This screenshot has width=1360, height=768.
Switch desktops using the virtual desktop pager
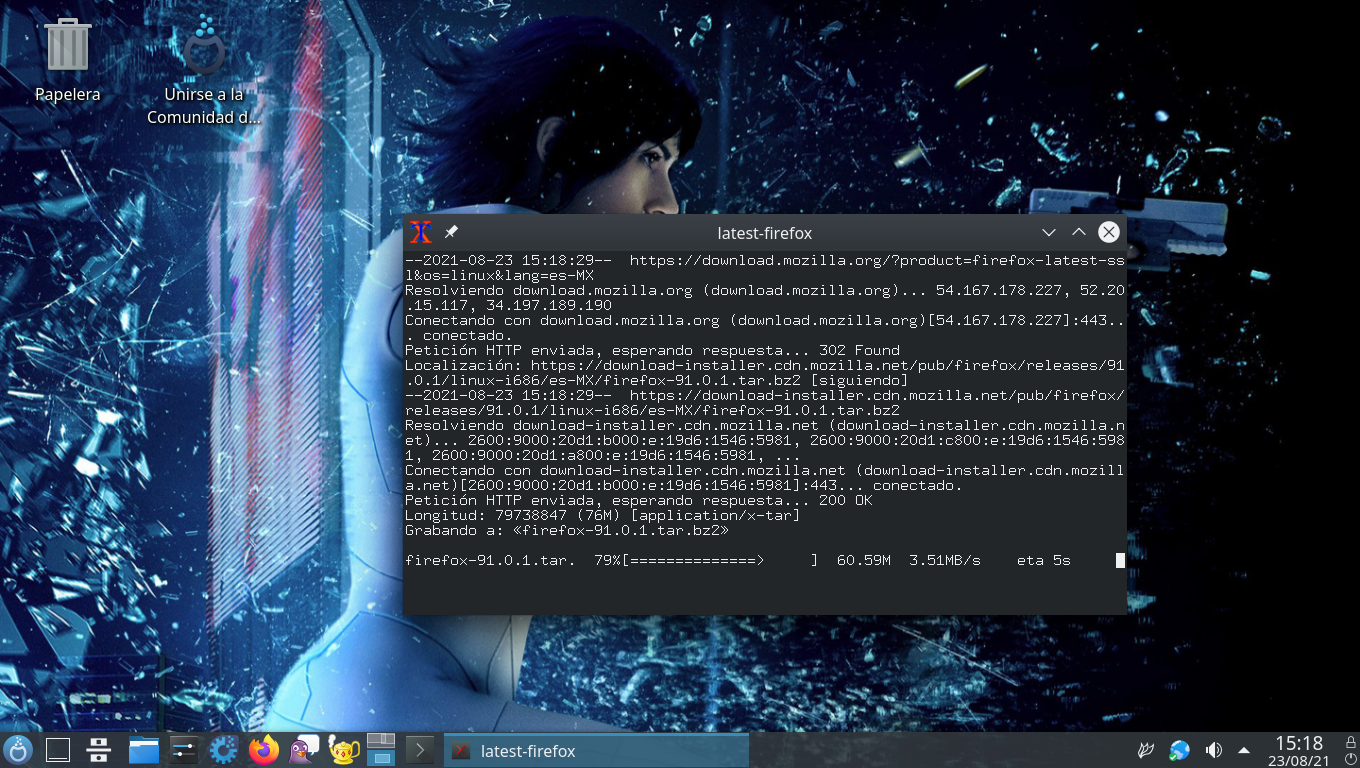coord(381,750)
